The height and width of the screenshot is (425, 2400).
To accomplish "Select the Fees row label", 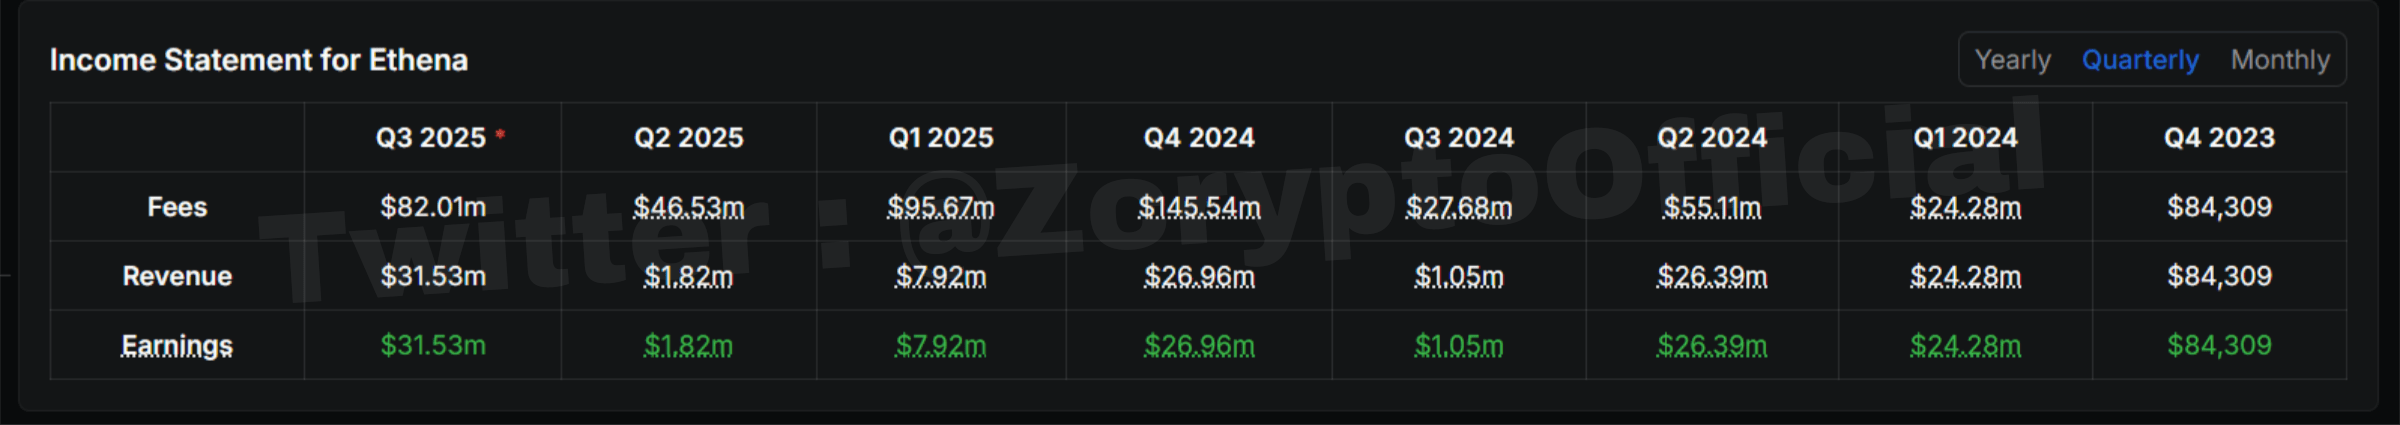I will 177,207.
